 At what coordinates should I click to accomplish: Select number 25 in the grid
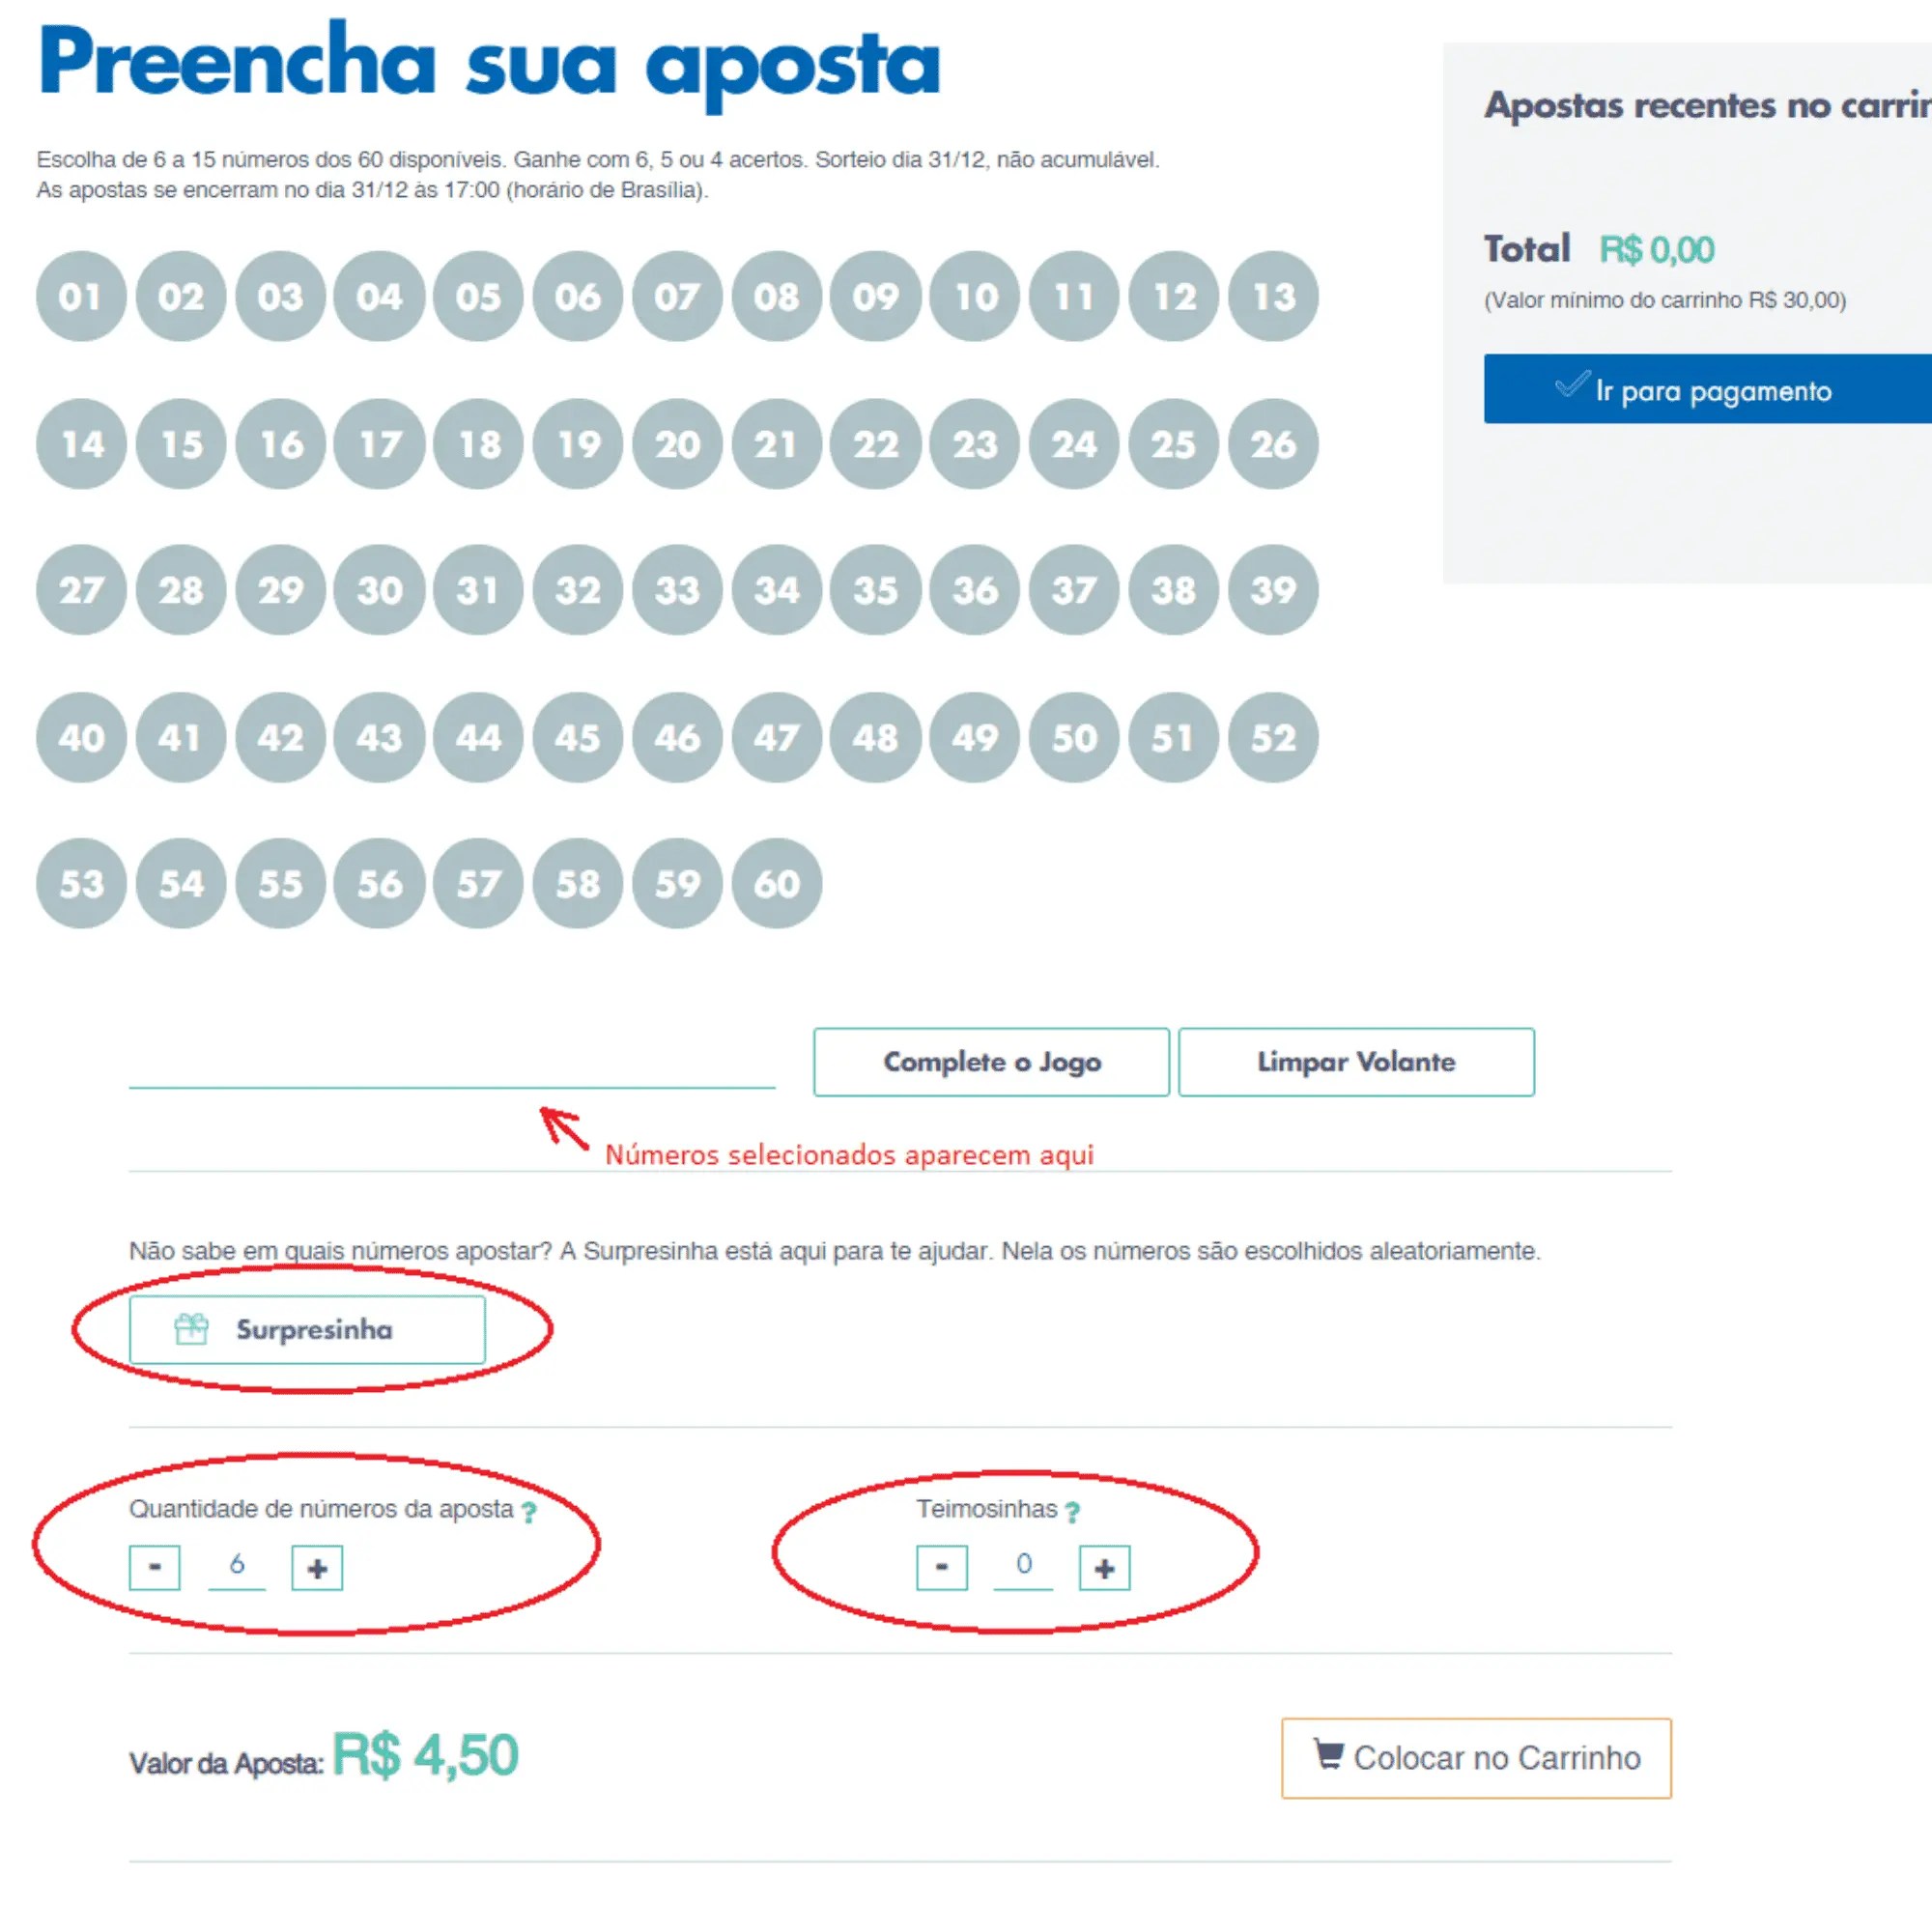tap(1173, 444)
